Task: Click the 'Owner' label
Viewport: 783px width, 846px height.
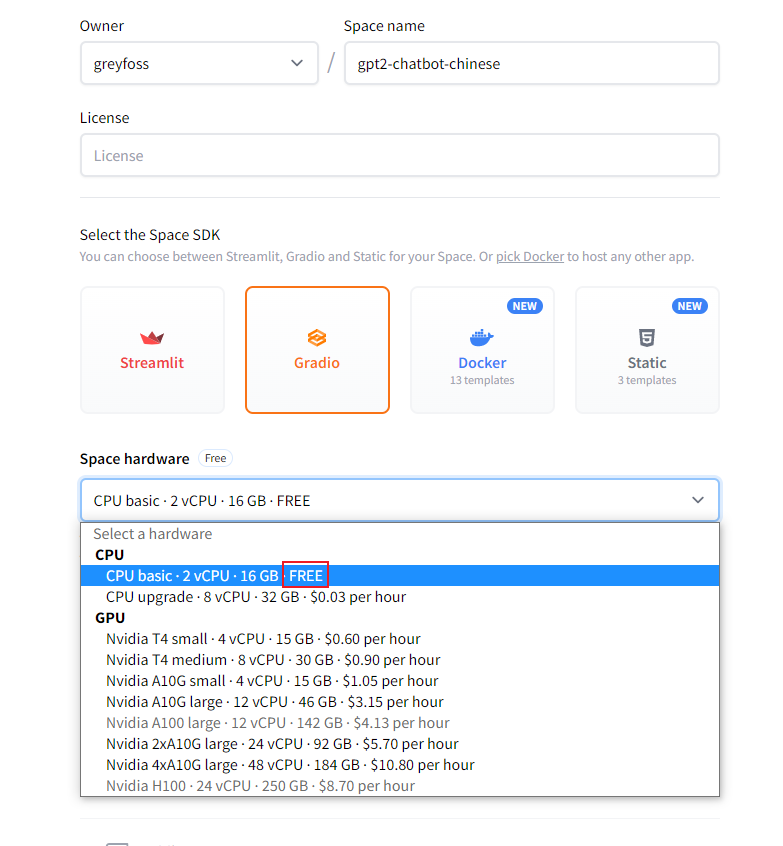Action: 102,26
